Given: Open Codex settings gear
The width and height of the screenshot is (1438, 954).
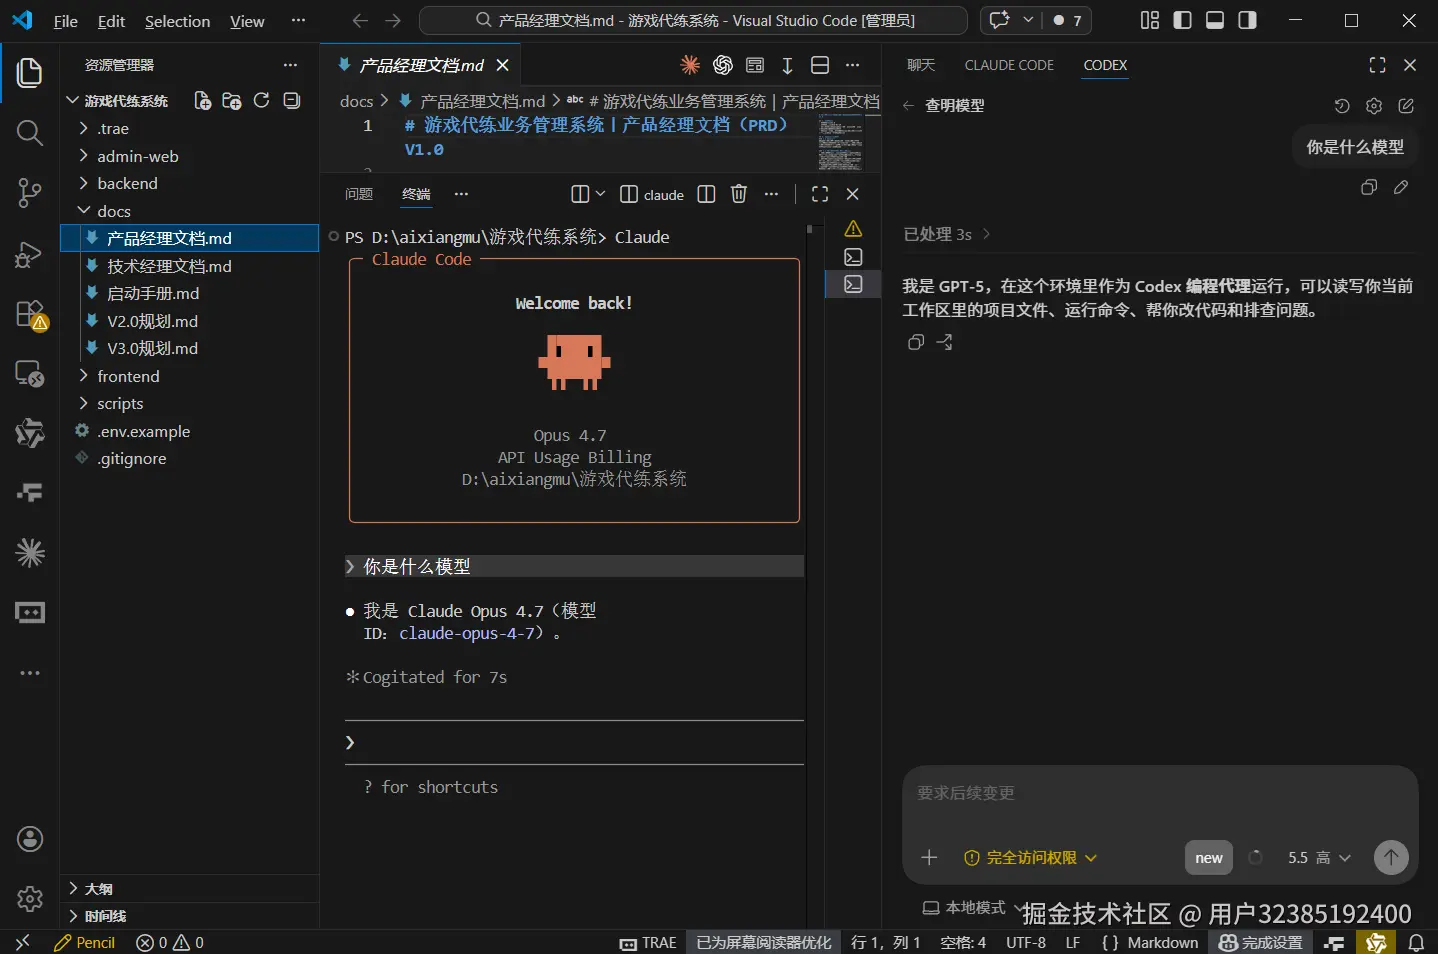Looking at the screenshot, I should [x=1374, y=106].
